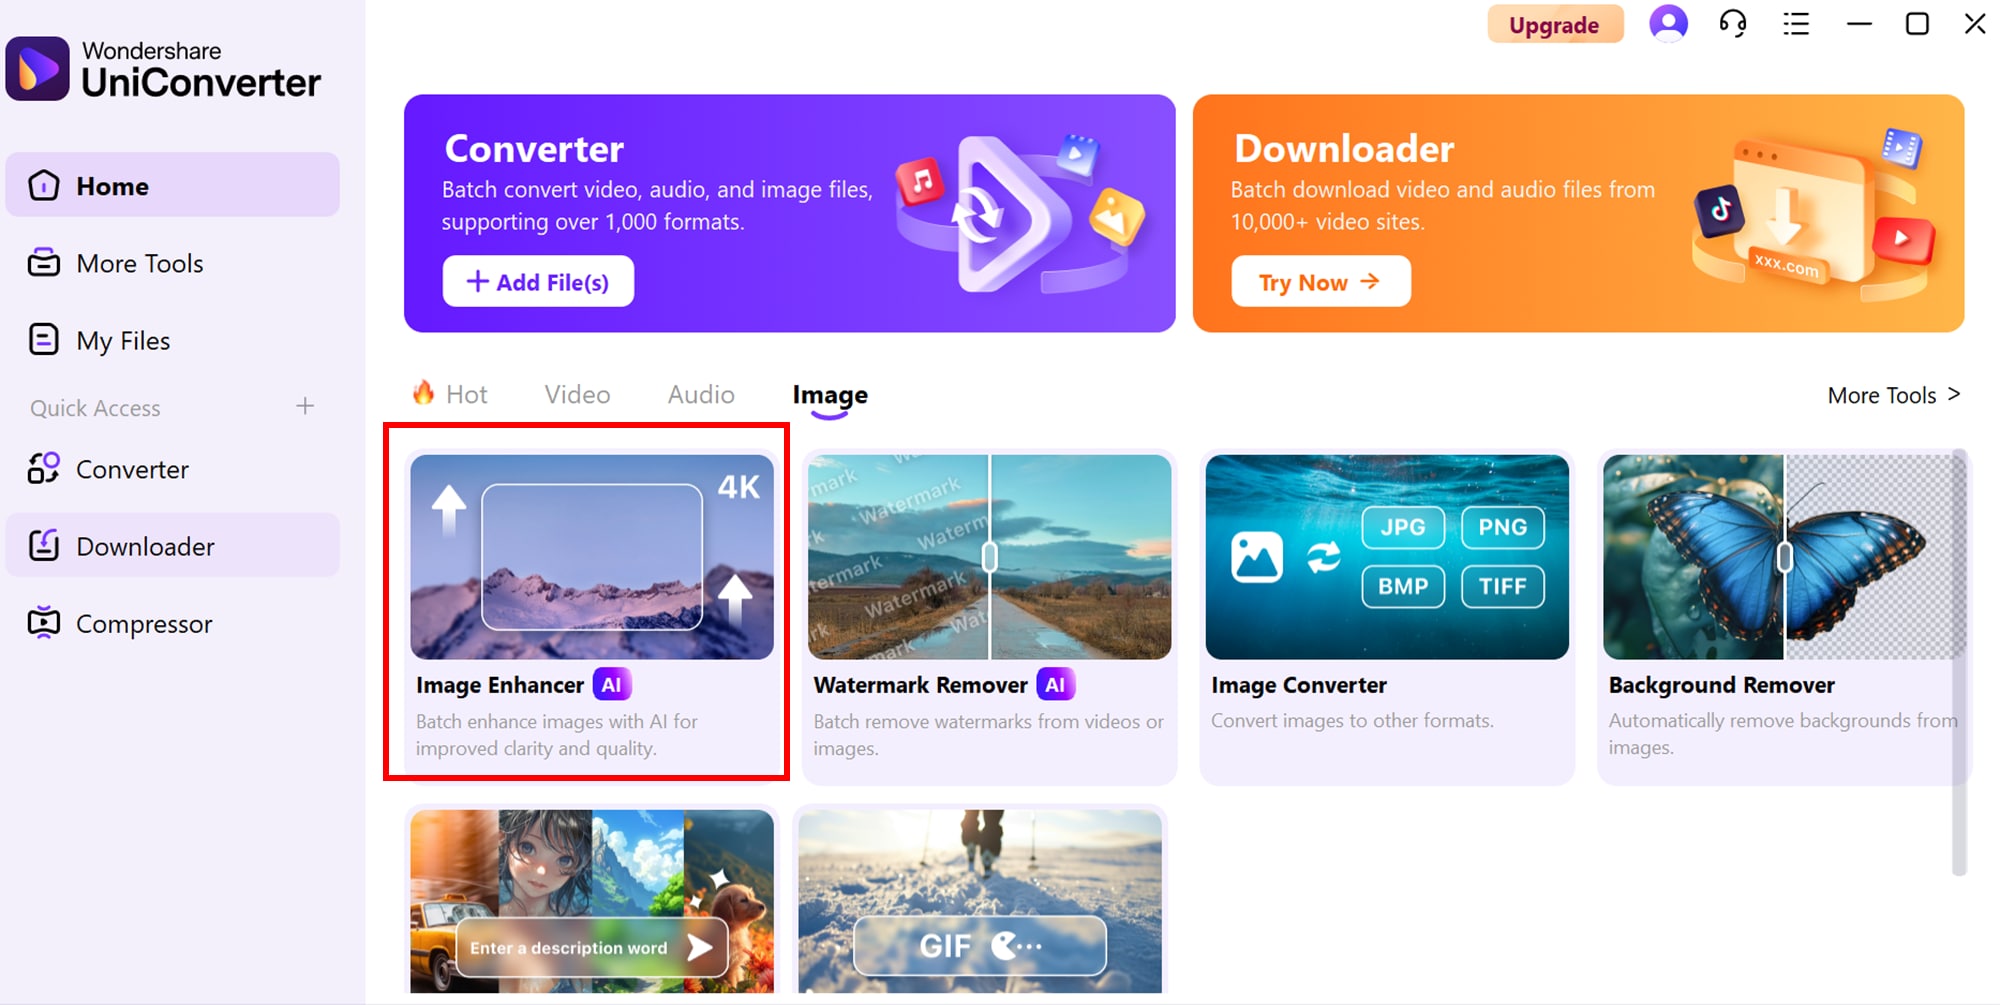This screenshot has width=2000, height=1005.
Task: Click the Image Enhancer 4K thumbnail
Action: click(592, 557)
